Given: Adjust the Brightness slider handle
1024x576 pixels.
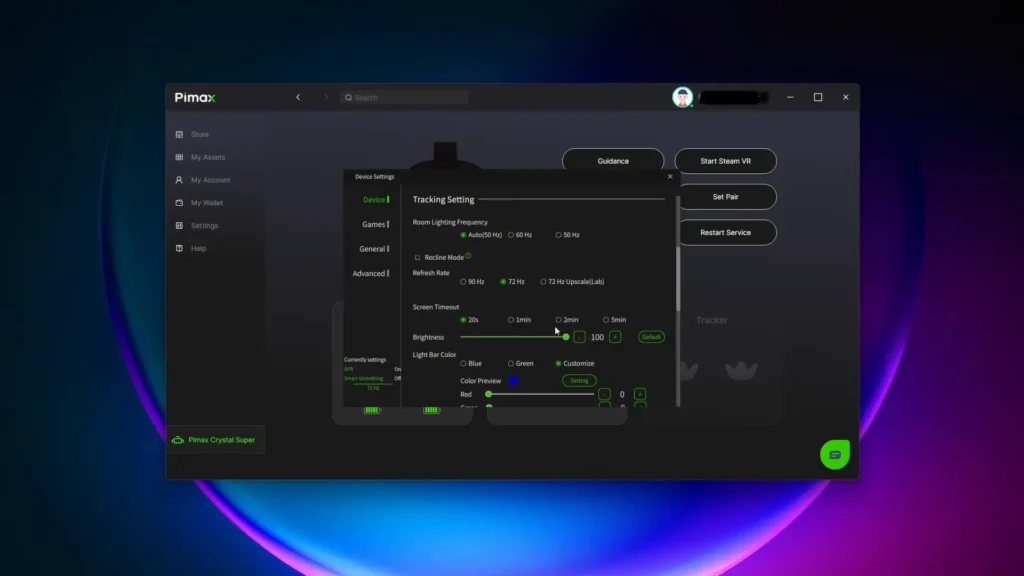Looking at the screenshot, I should click(x=566, y=337).
